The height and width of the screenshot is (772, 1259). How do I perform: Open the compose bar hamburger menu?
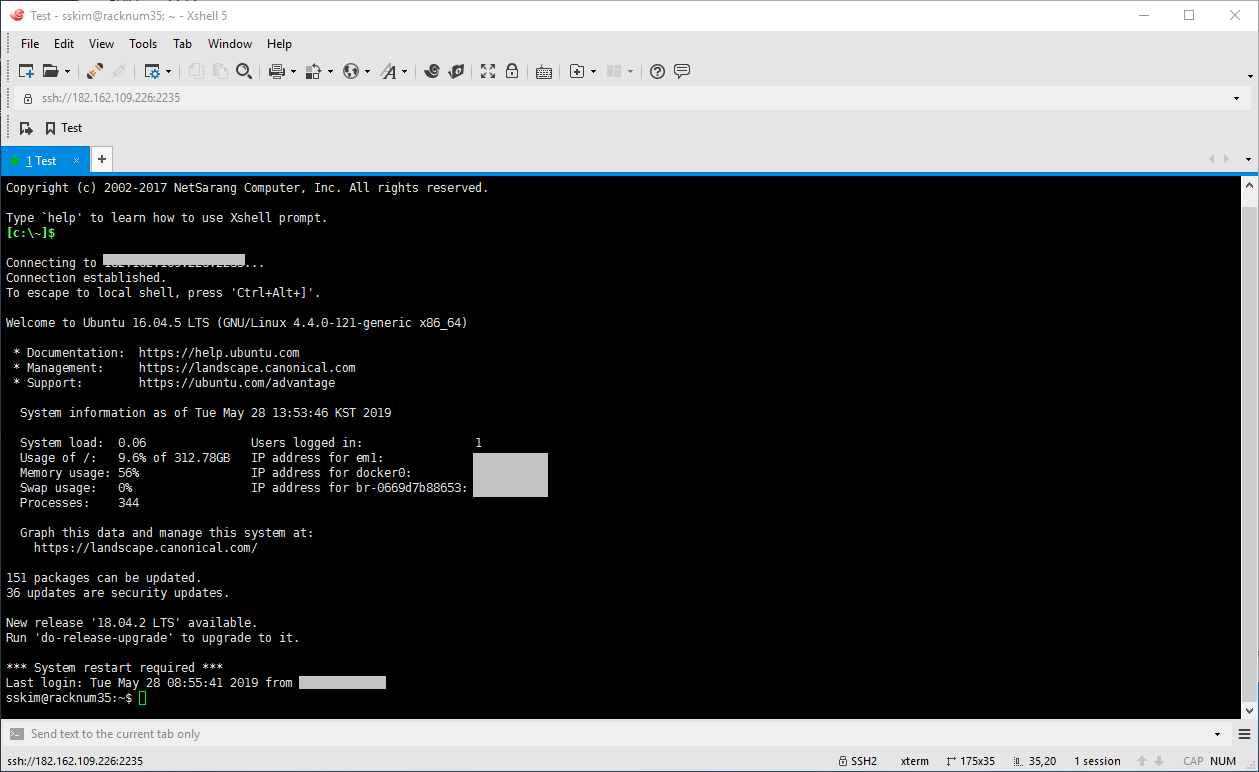[1244, 734]
